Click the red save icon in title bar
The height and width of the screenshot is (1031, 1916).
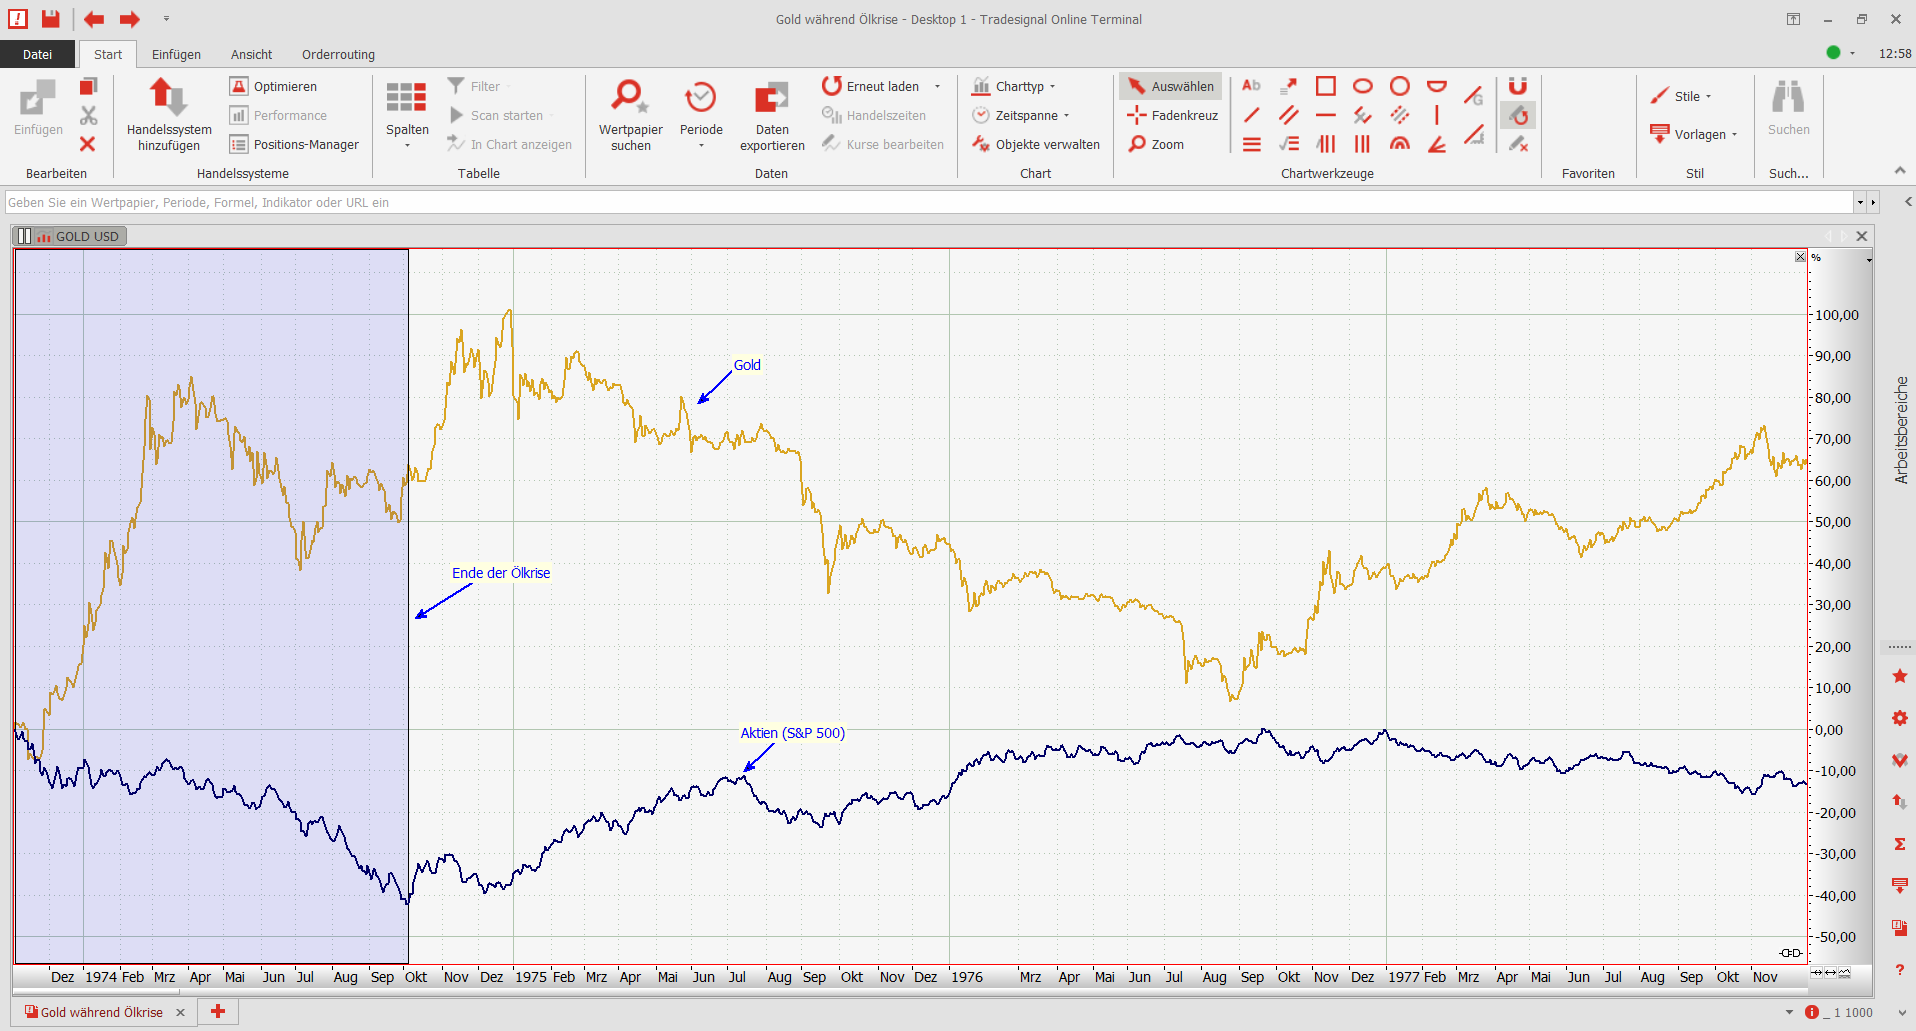(x=51, y=19)
